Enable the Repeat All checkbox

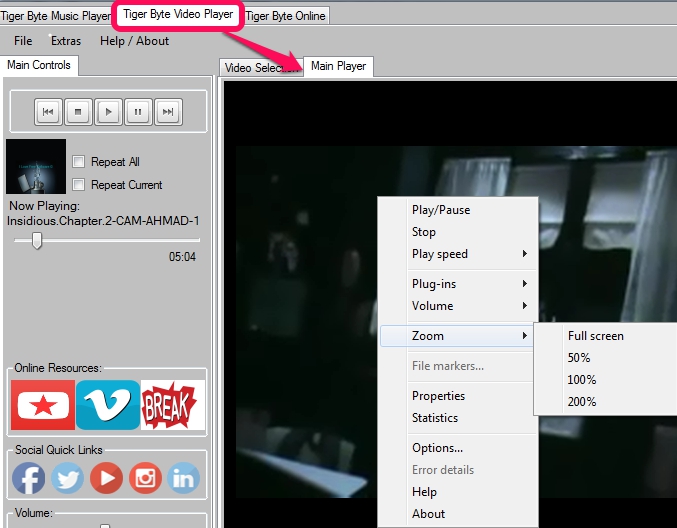pos(79,162)
